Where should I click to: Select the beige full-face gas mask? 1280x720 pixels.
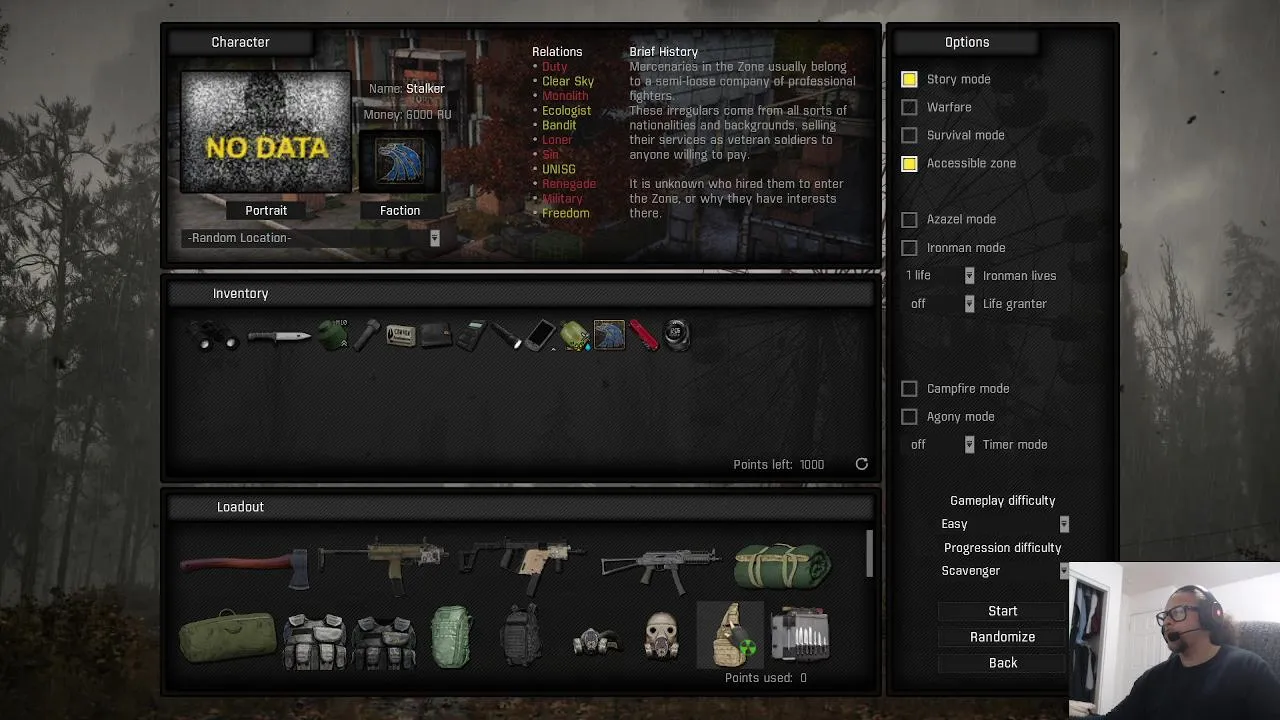661,637
